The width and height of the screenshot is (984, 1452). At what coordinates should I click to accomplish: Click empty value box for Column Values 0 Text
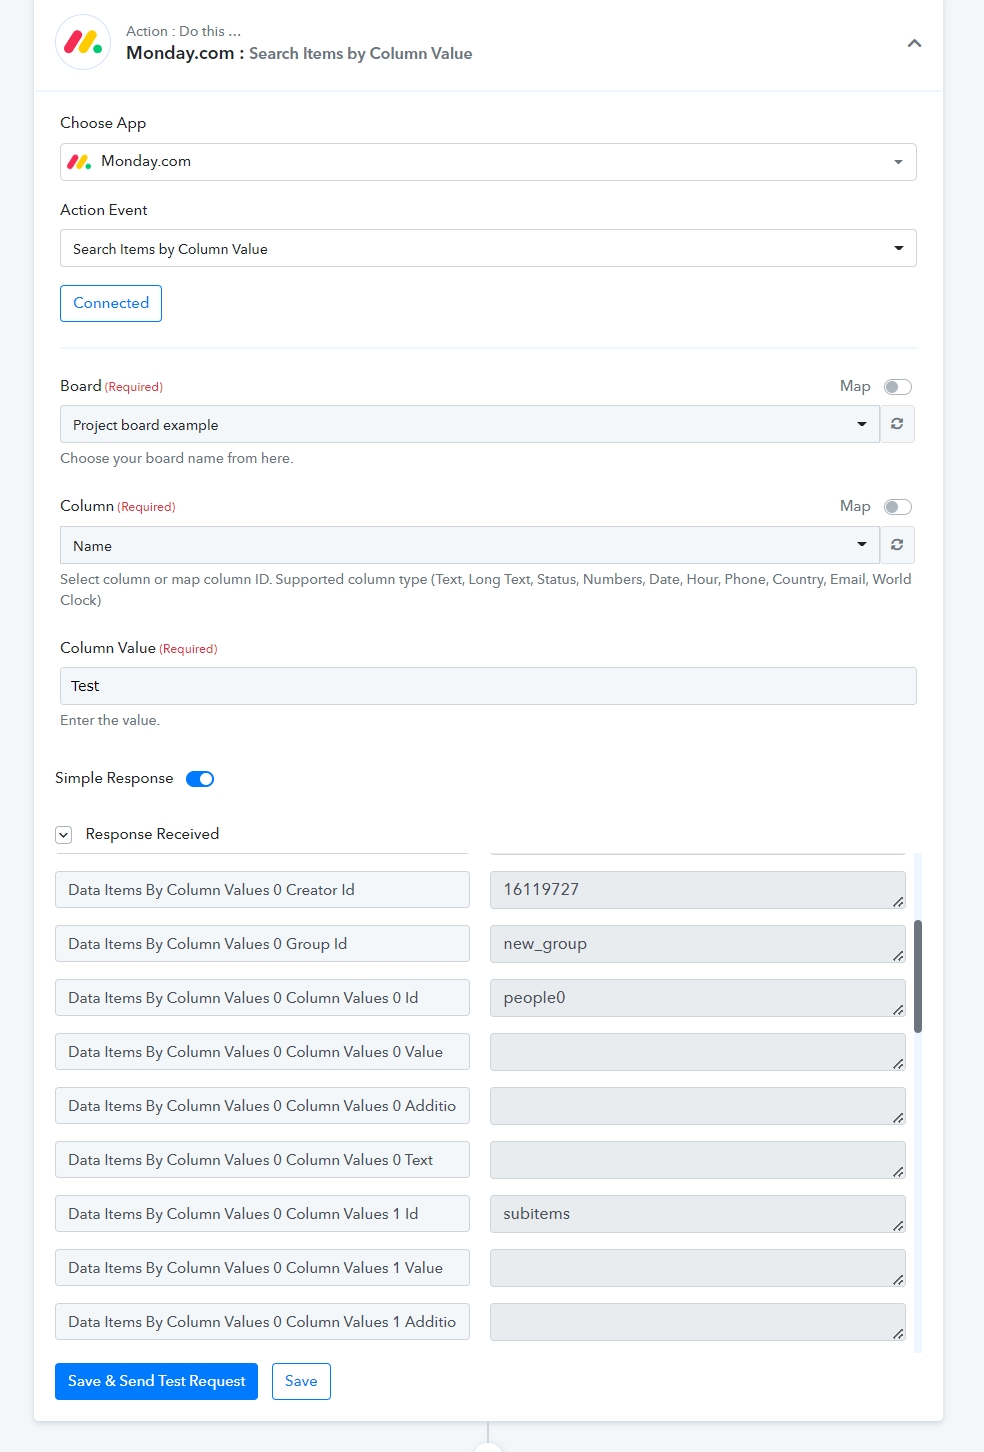(698, 1160)
